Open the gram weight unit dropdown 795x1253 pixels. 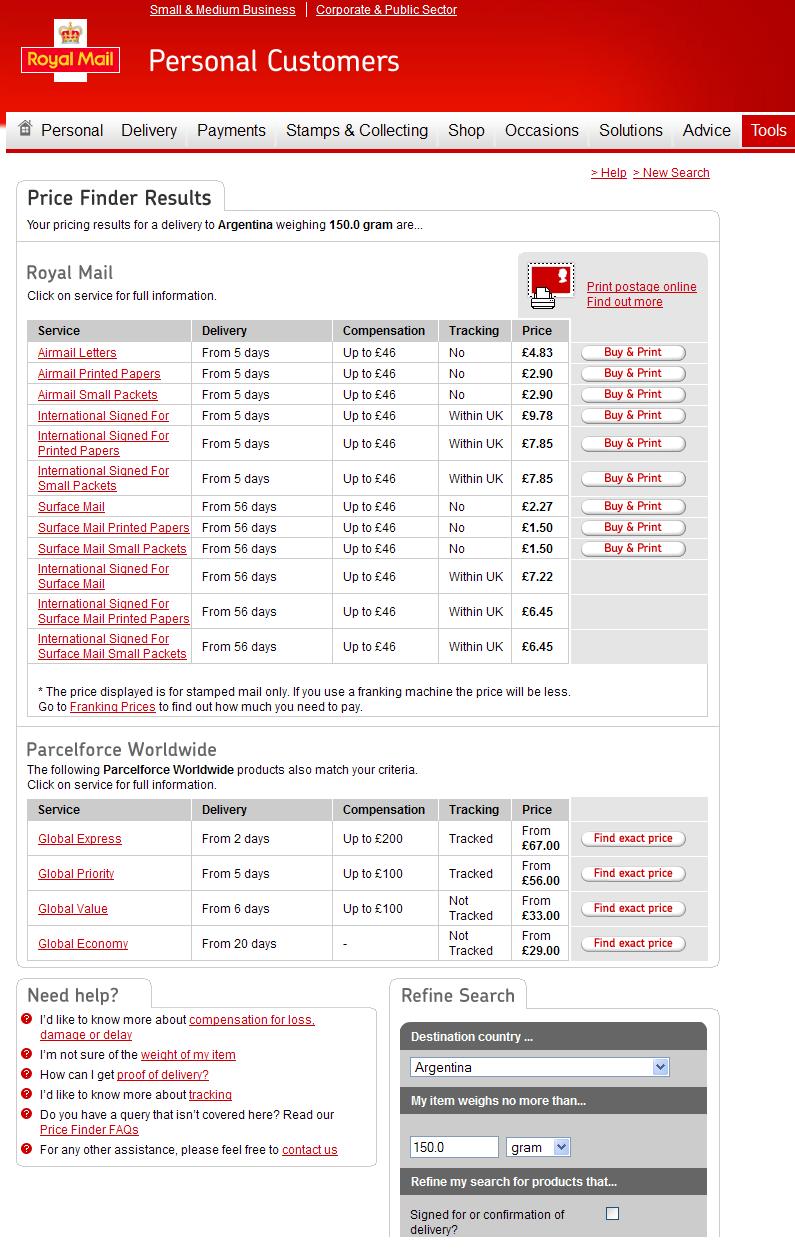[x=538, y=1147]
